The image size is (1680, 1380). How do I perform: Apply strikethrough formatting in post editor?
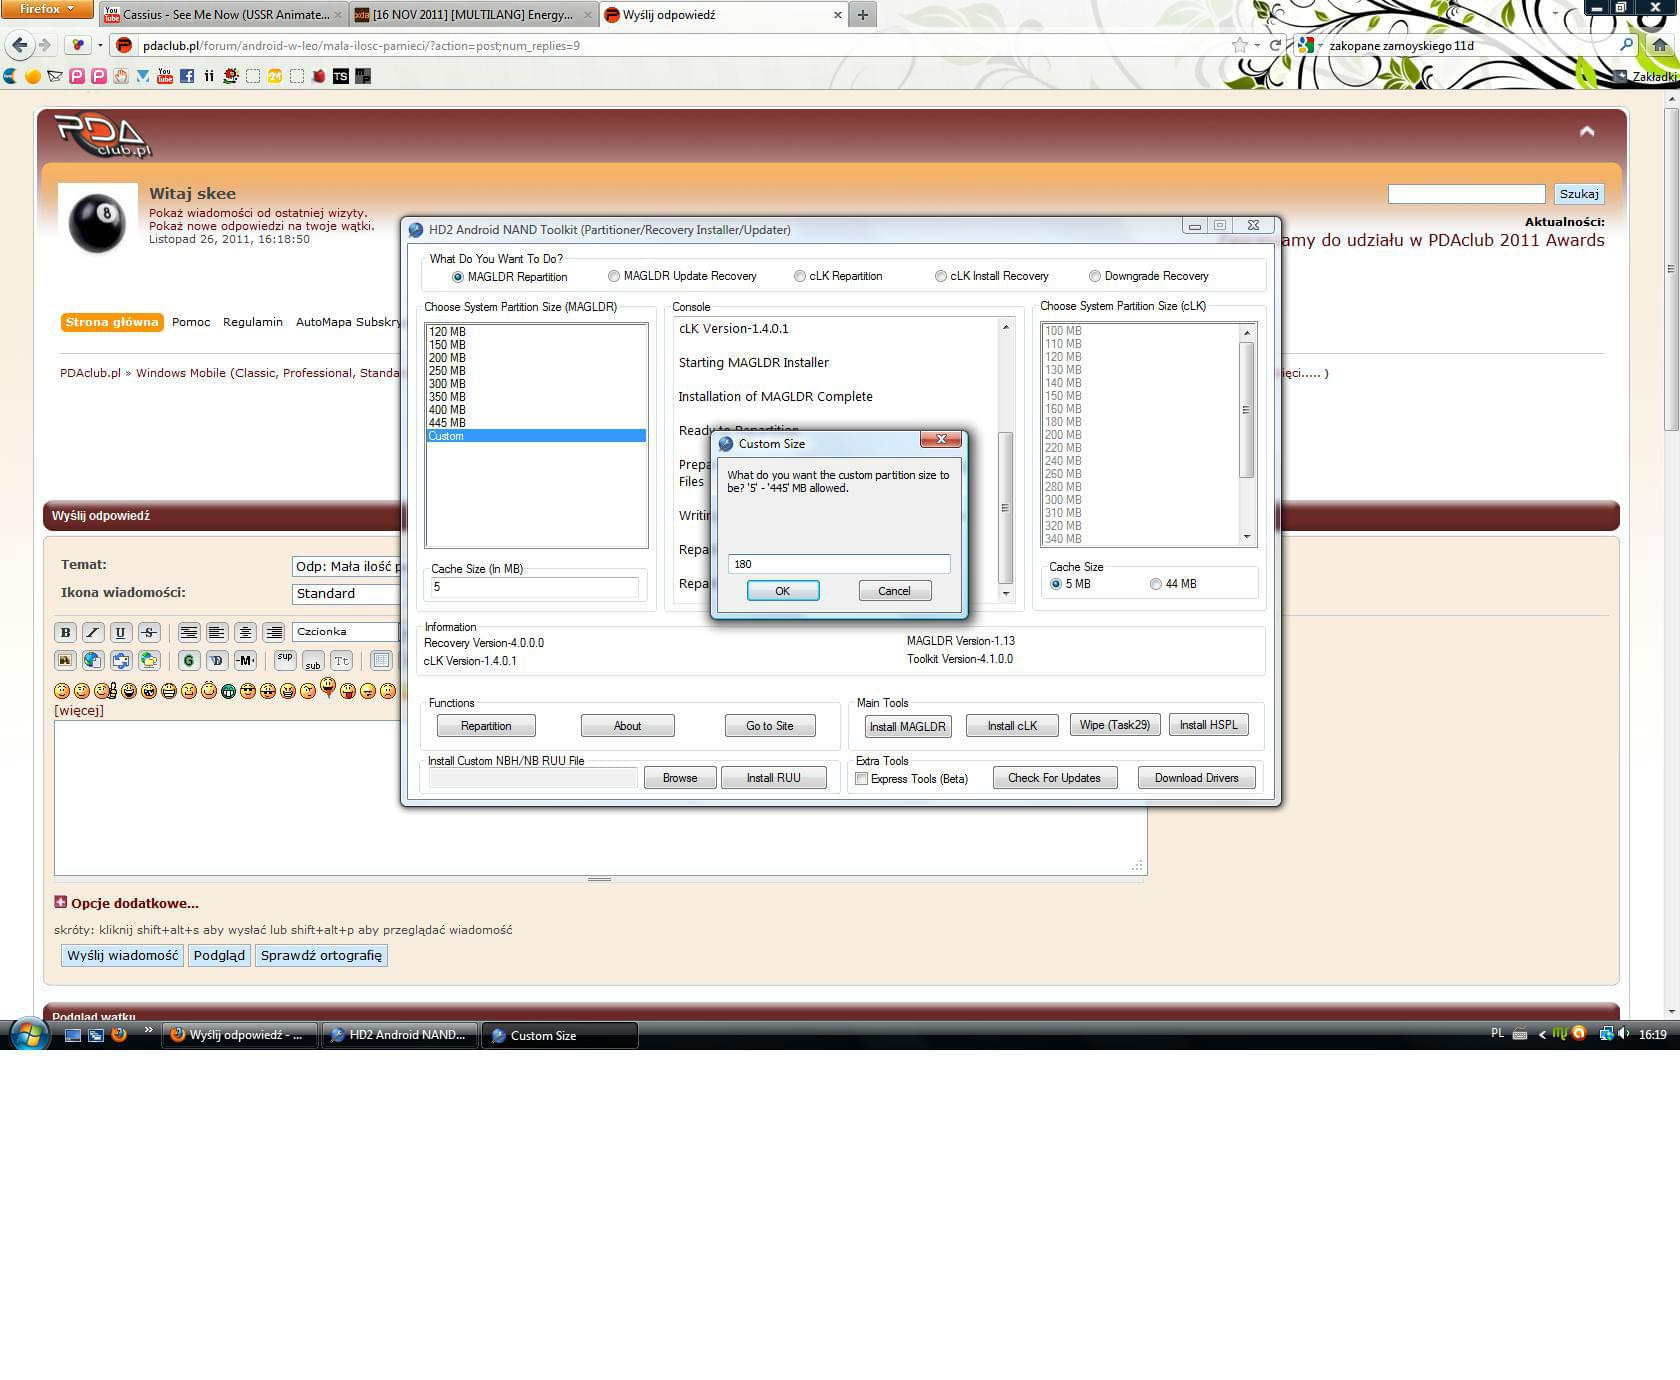pos(149,632)
